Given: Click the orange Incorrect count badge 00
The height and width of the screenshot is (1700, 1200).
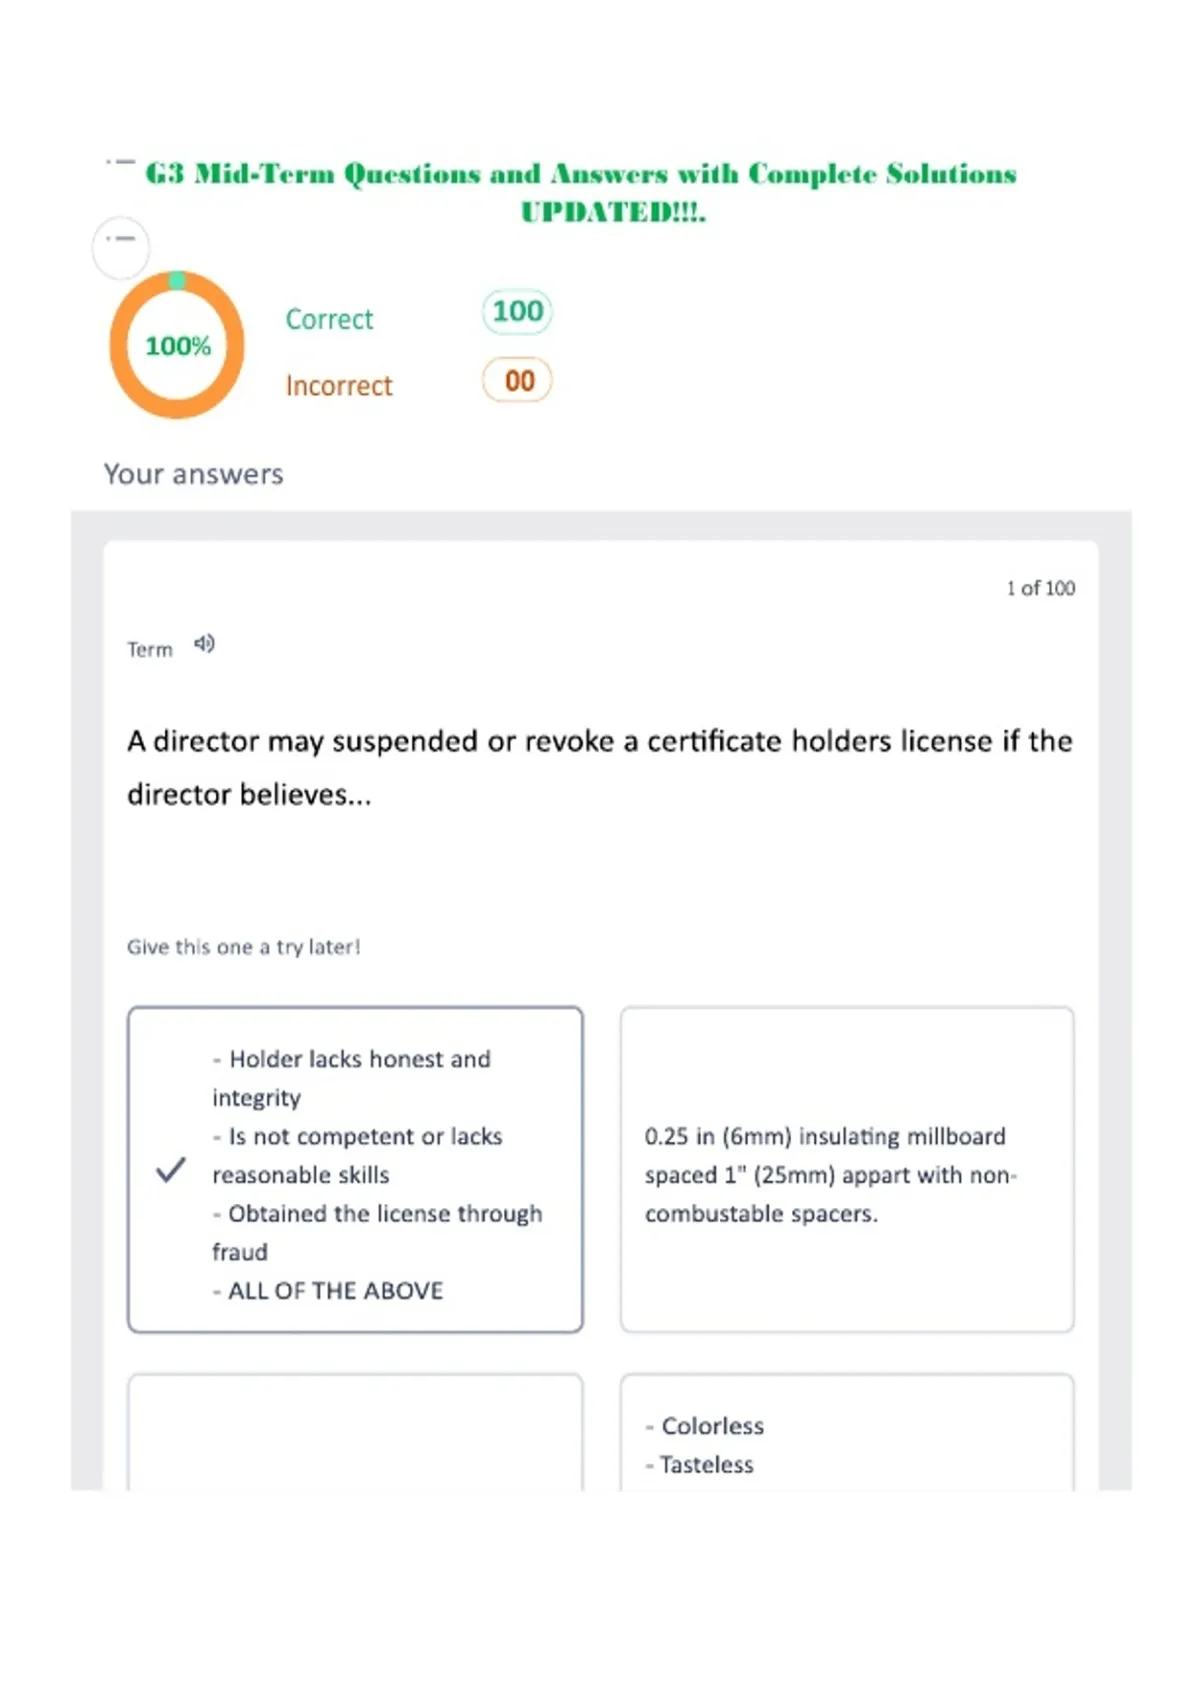Looking at the screenshot, I should click(x=517, y=380).
